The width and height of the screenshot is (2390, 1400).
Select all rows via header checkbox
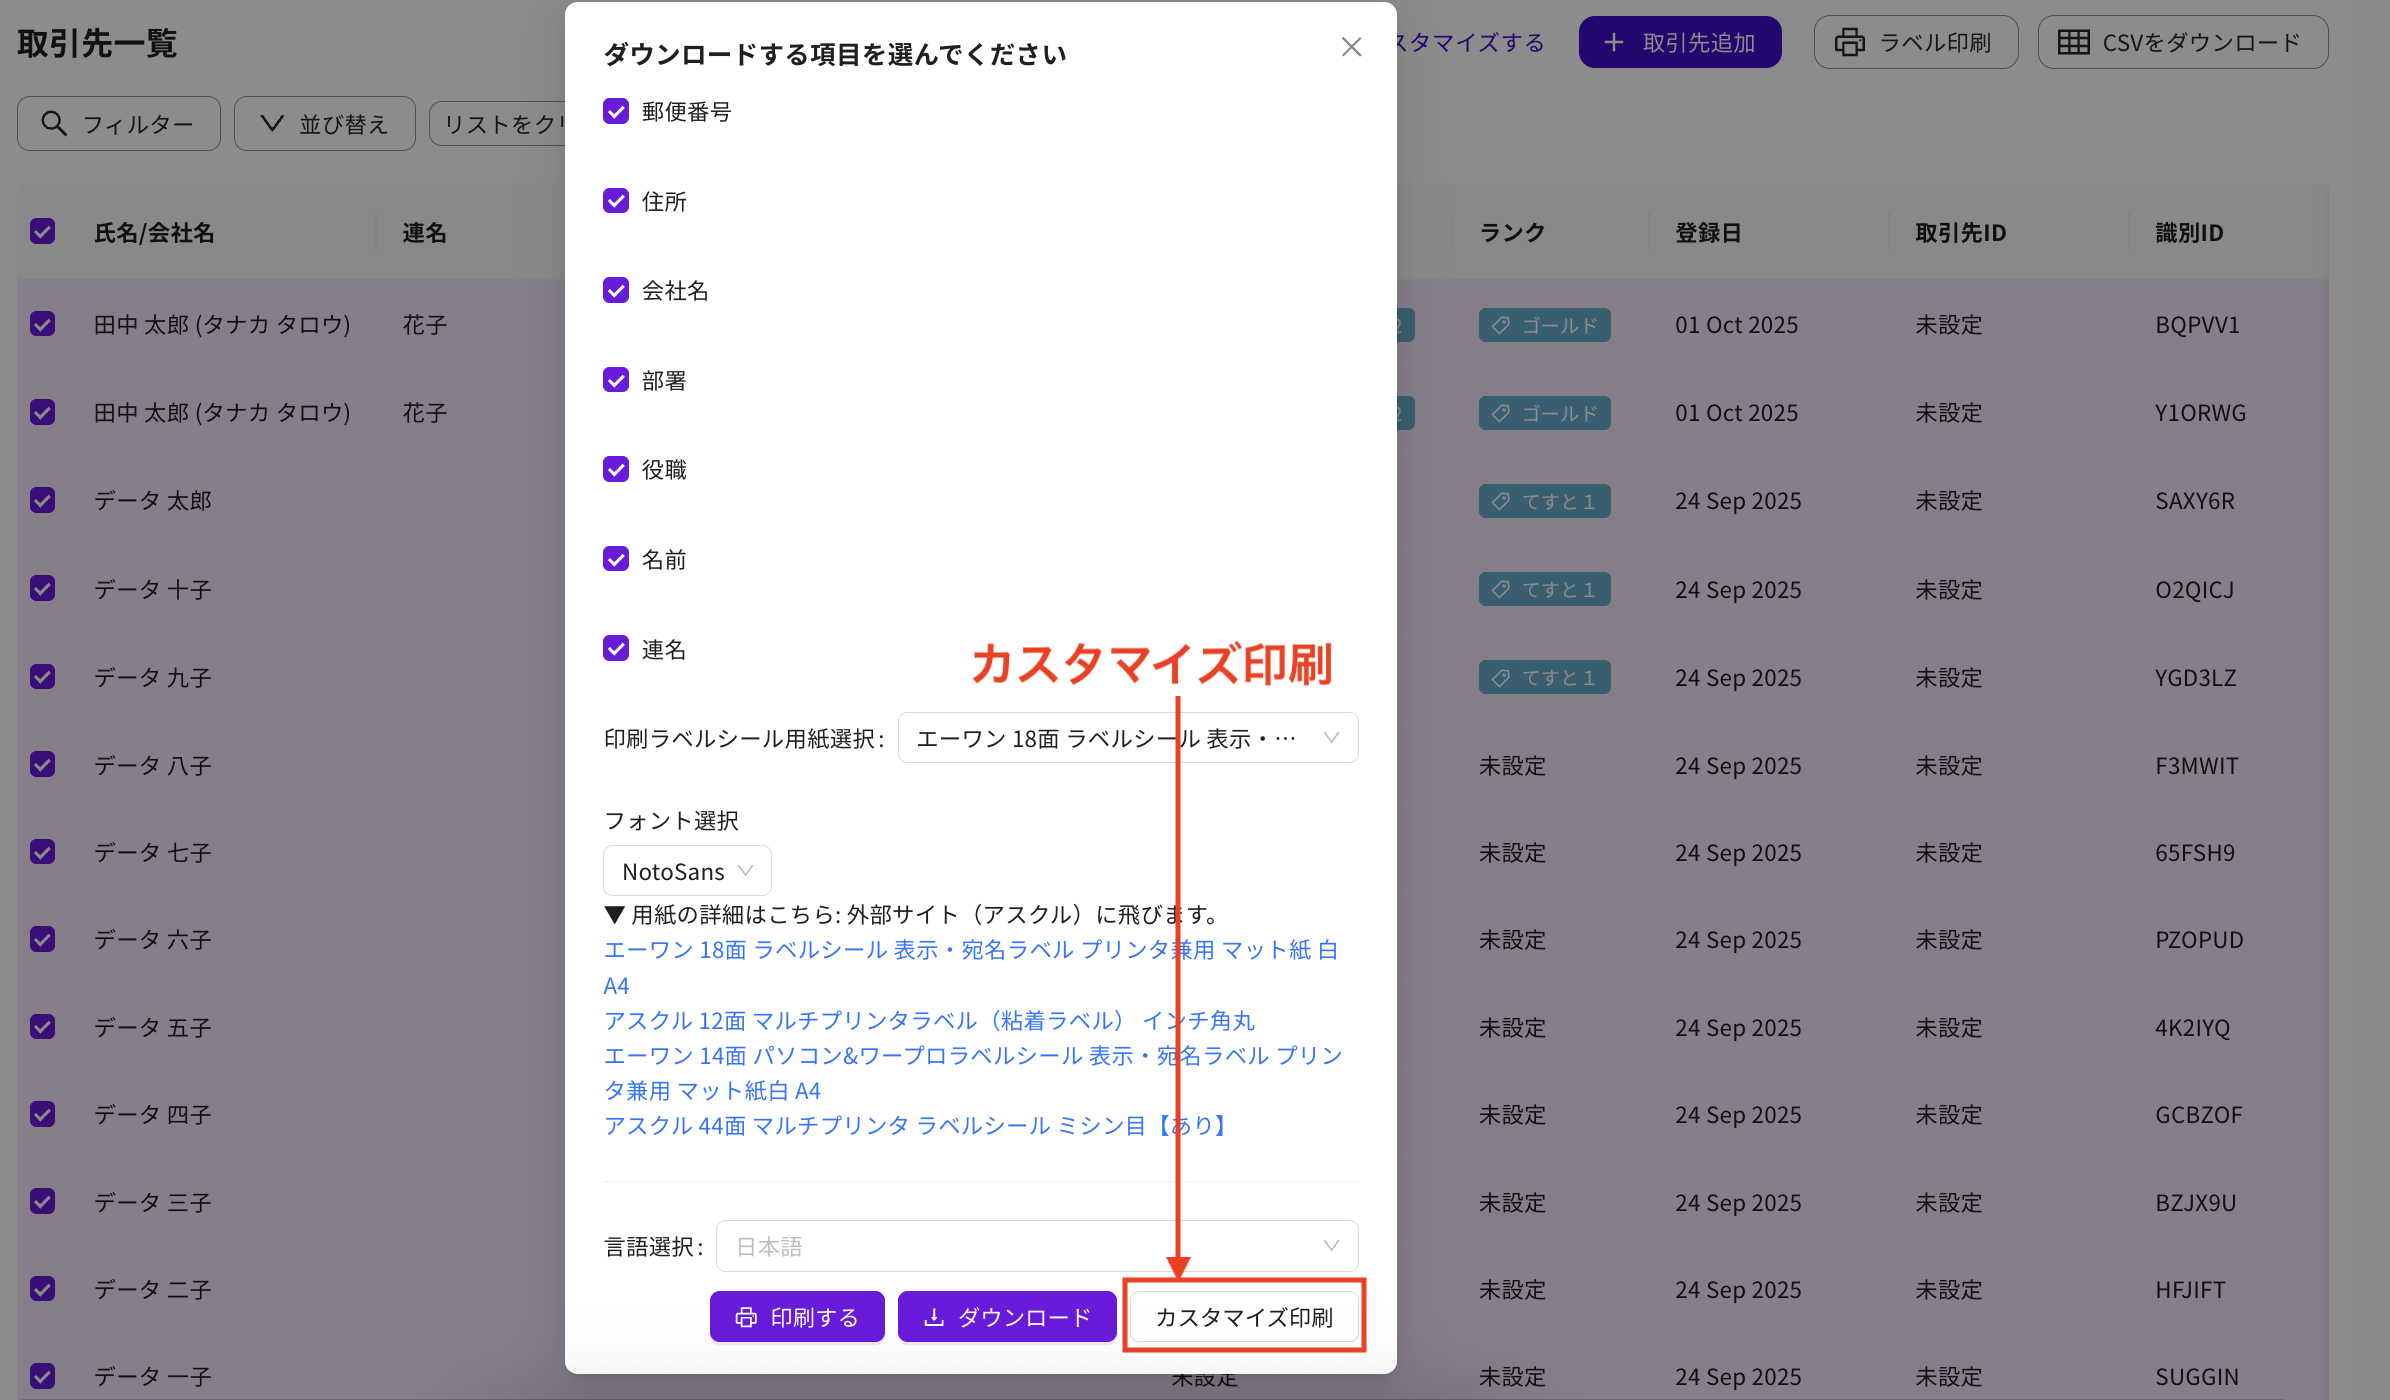point(42,232)
